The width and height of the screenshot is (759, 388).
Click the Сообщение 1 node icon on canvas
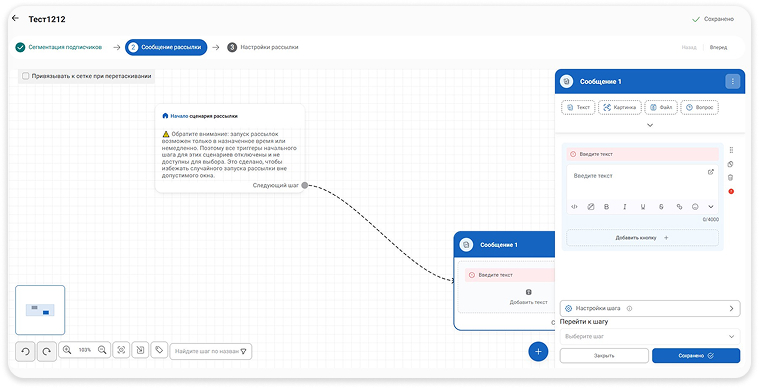[x=466, y=245]
